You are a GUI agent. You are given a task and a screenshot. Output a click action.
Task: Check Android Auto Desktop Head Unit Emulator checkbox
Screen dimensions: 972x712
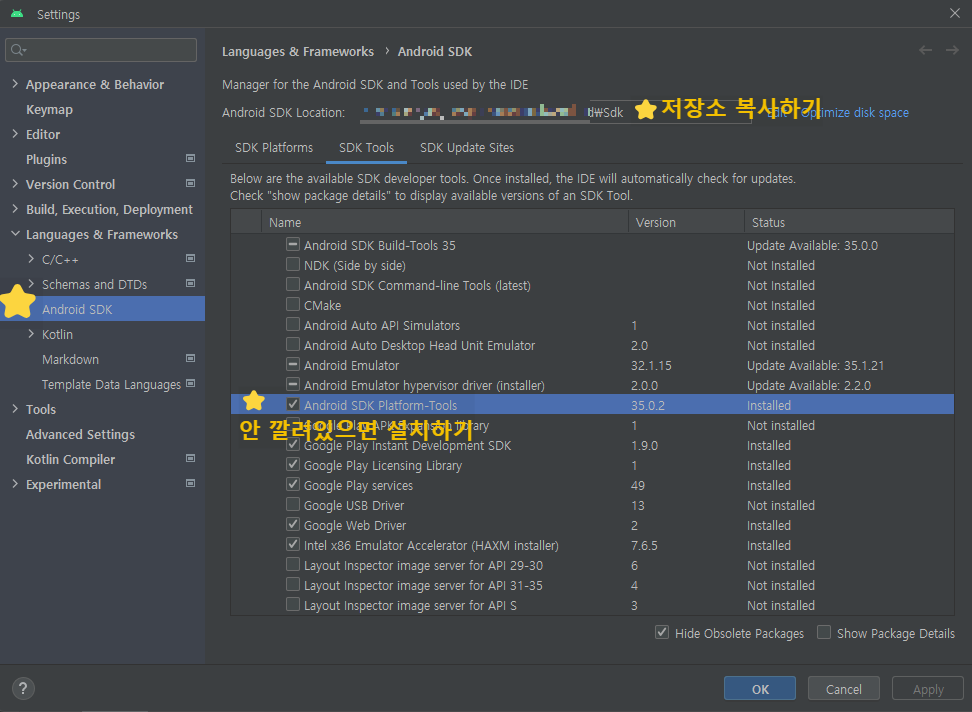293,344
